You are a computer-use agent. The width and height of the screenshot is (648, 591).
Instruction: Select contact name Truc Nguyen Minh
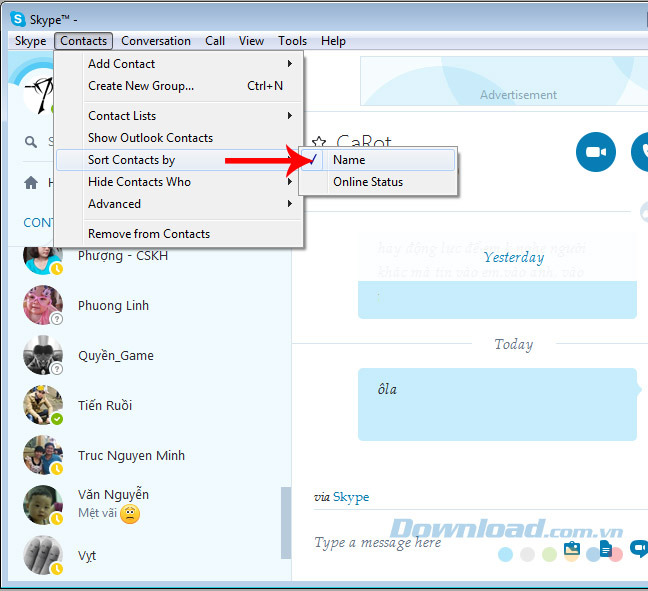131,455
